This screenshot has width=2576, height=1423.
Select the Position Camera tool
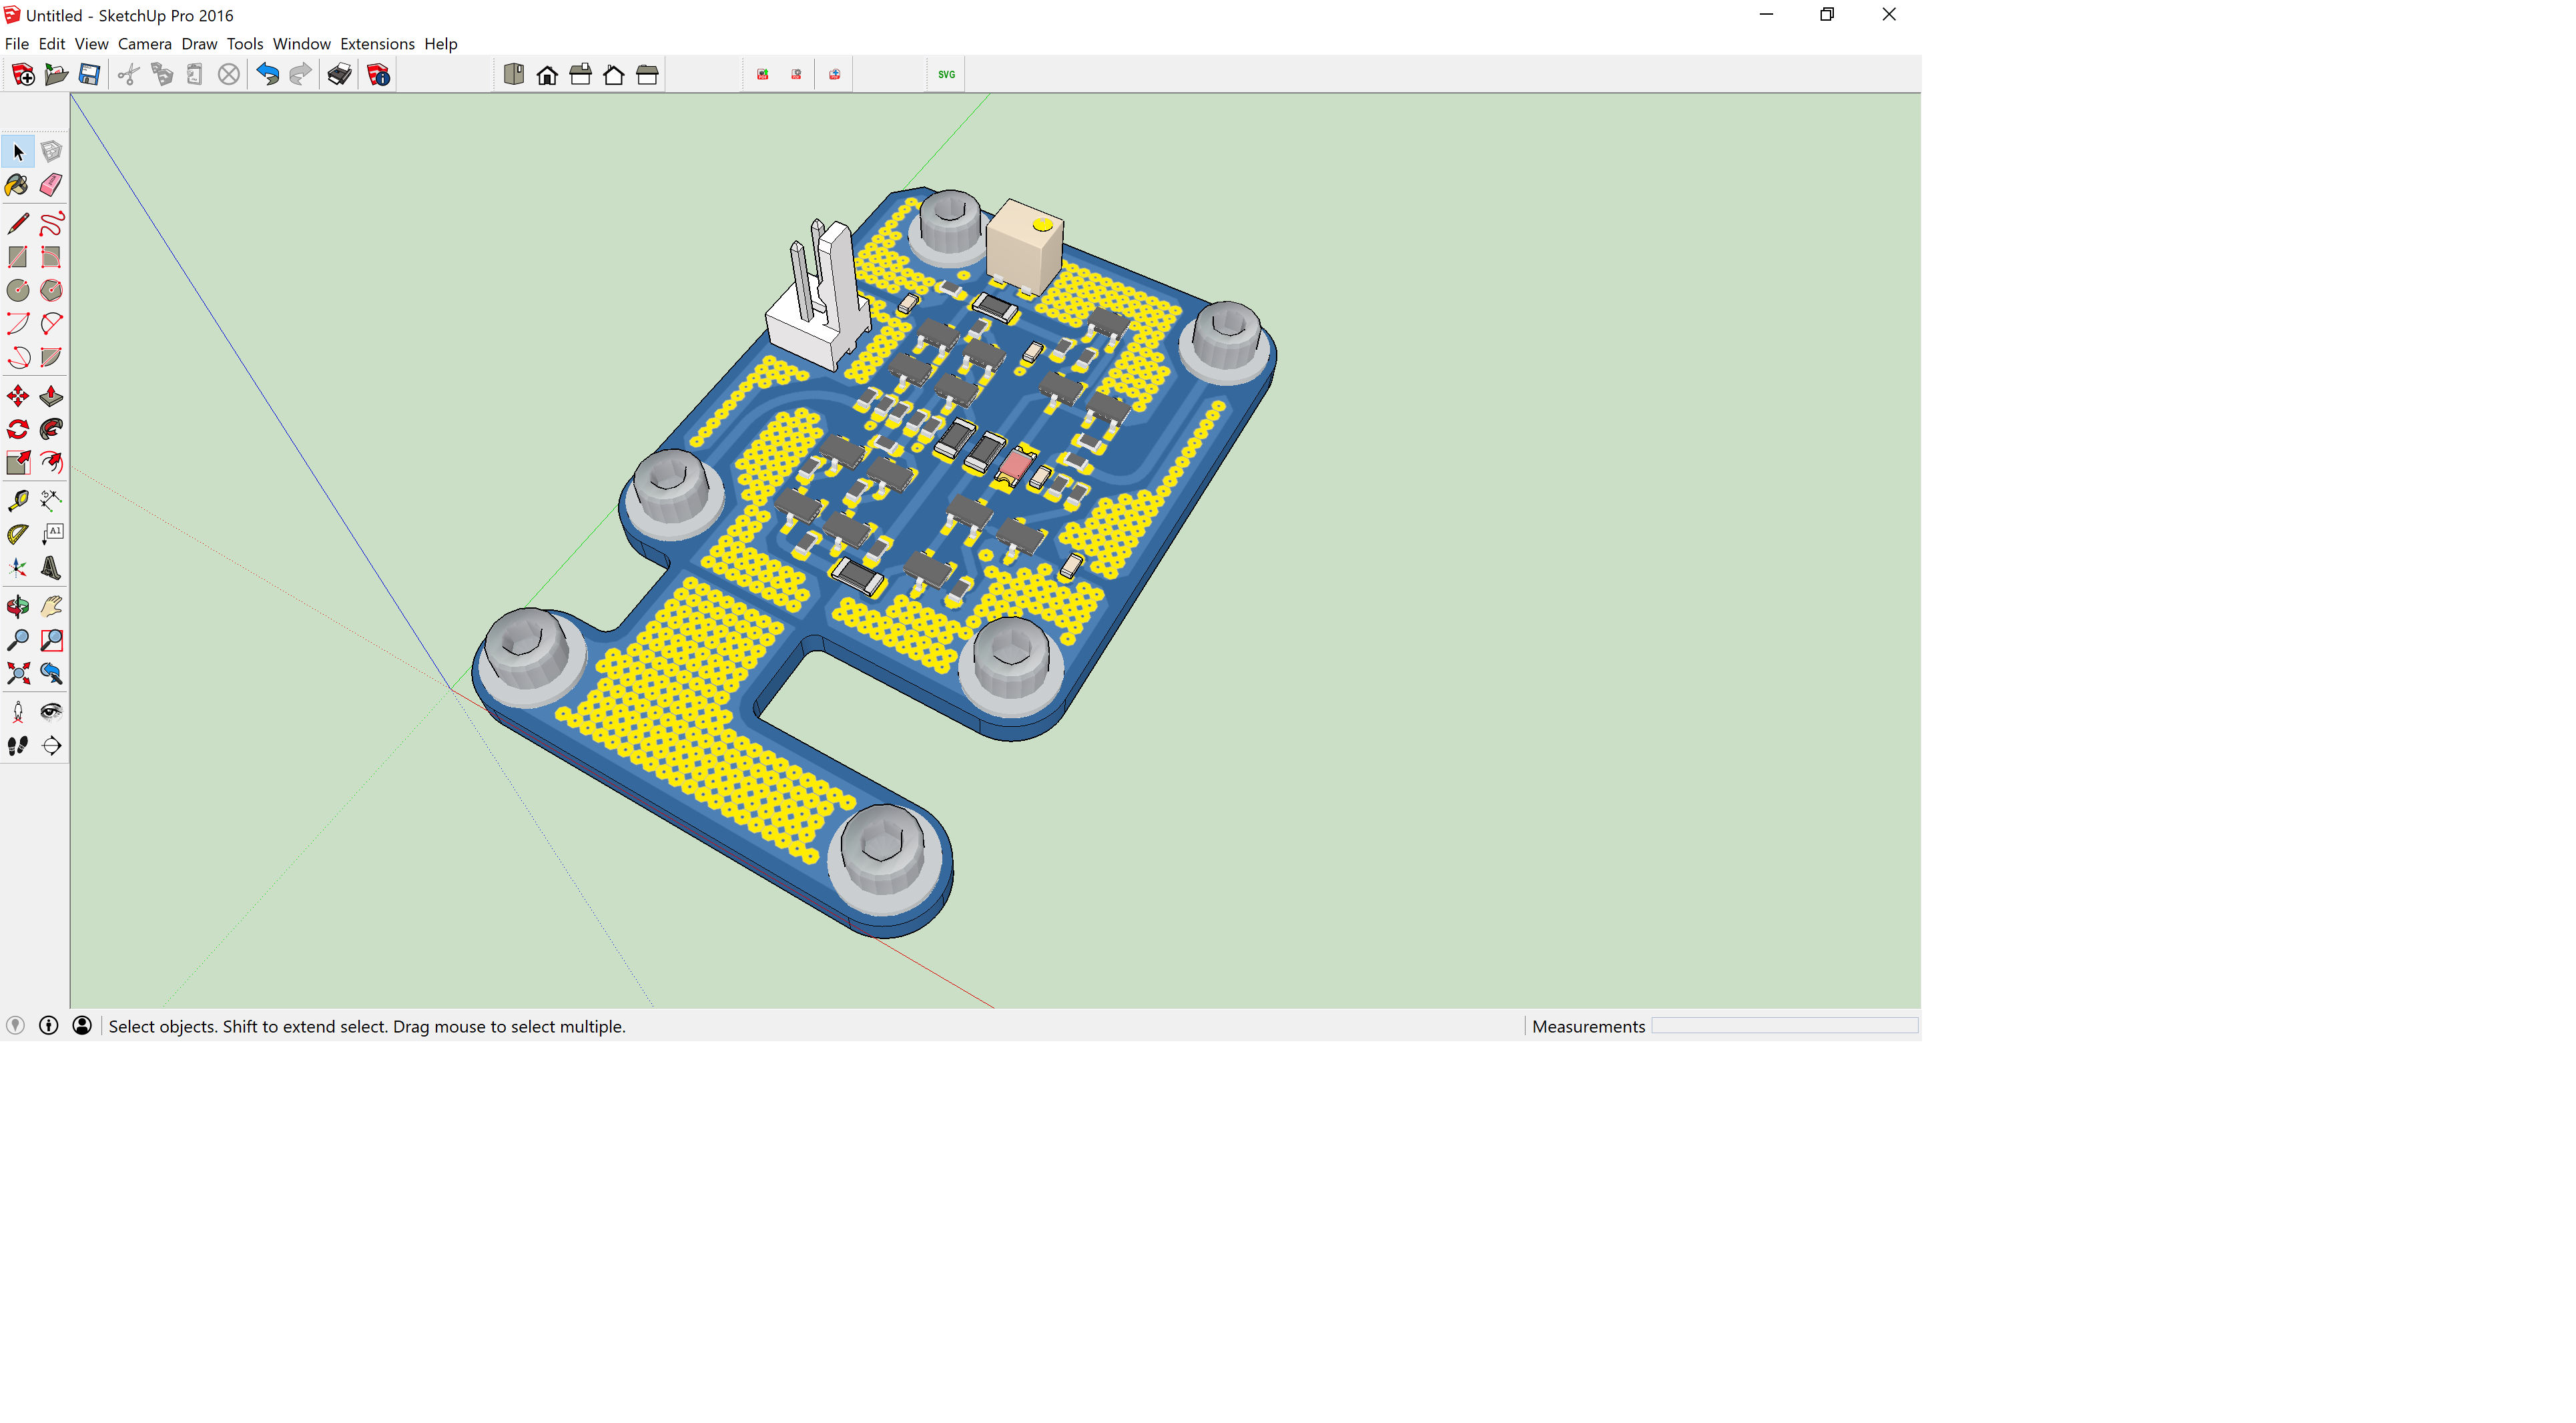[18, 712]
